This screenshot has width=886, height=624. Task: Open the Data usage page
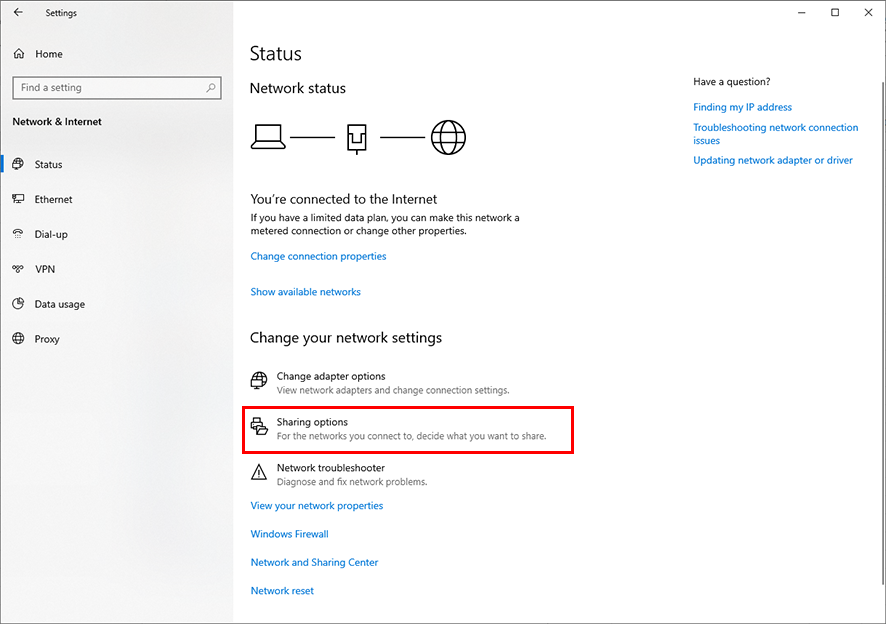(x=59, y=304)
